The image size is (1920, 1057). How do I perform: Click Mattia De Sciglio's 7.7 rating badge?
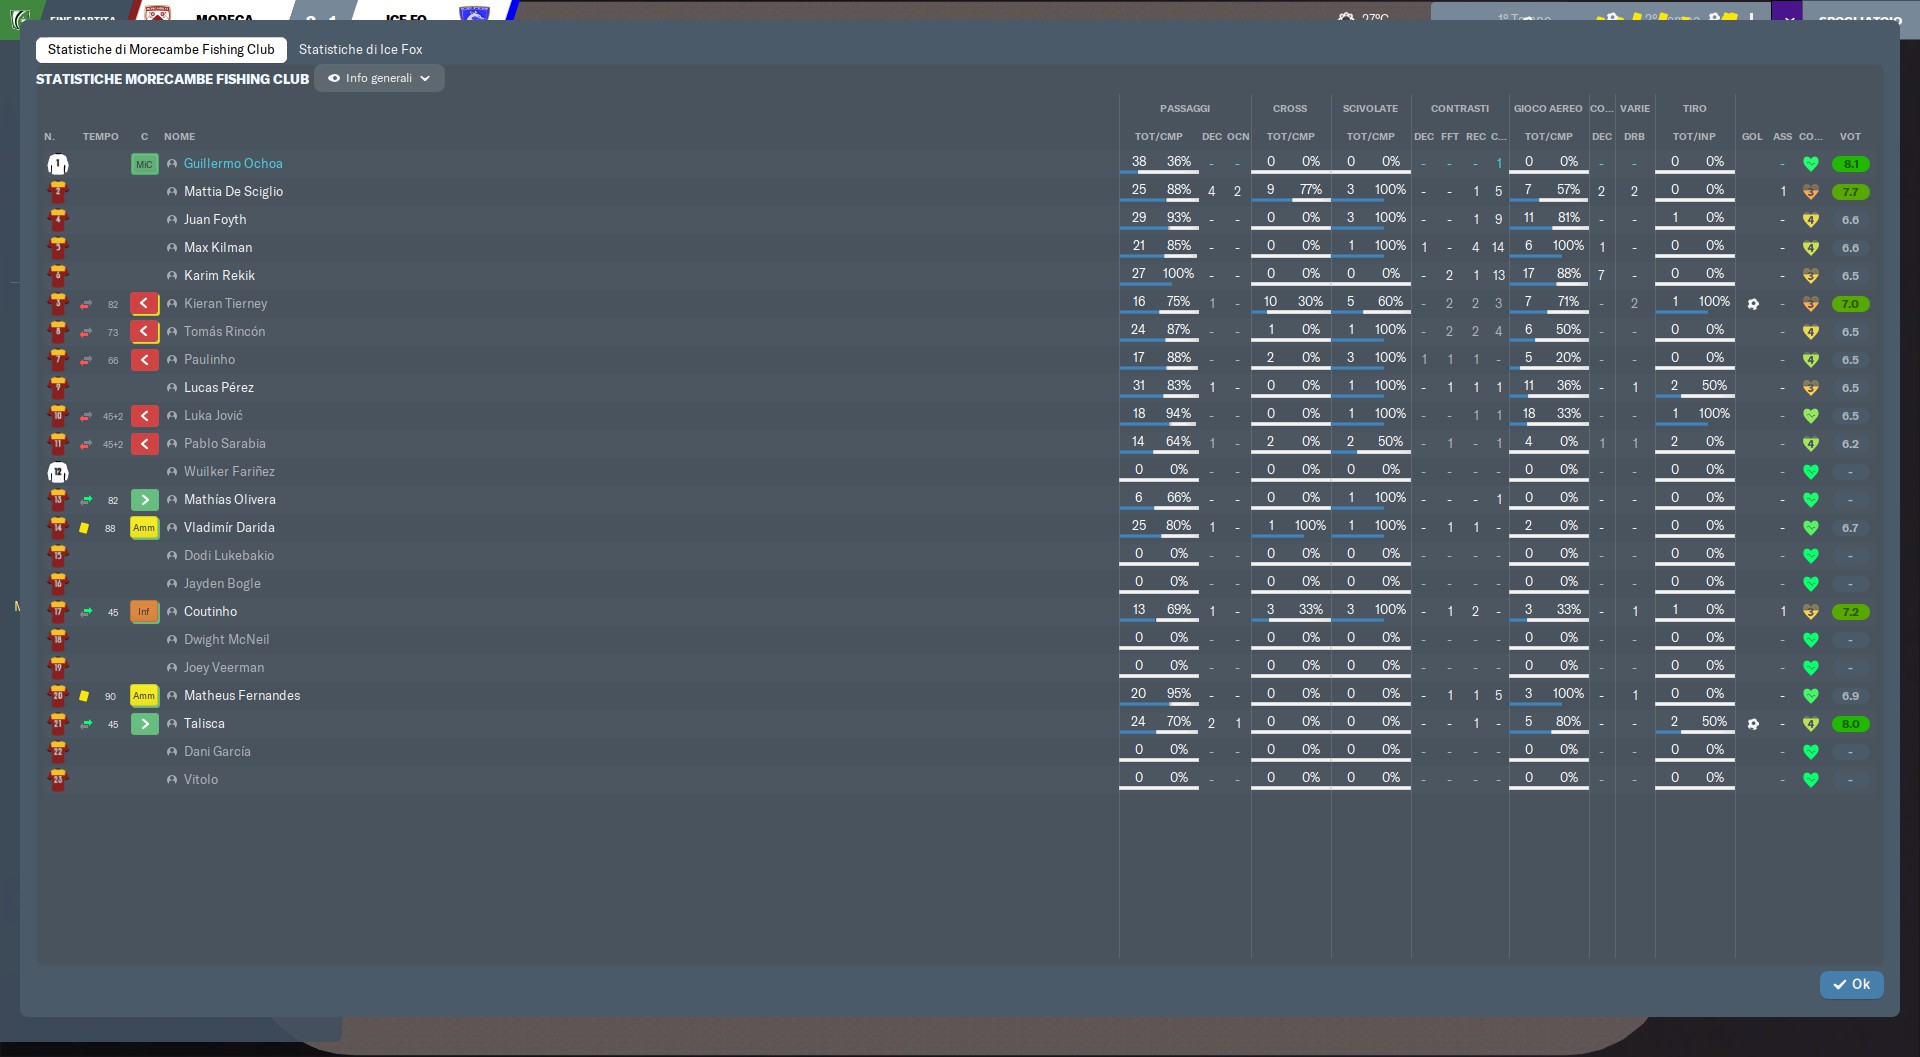[x=1850, y=192]
